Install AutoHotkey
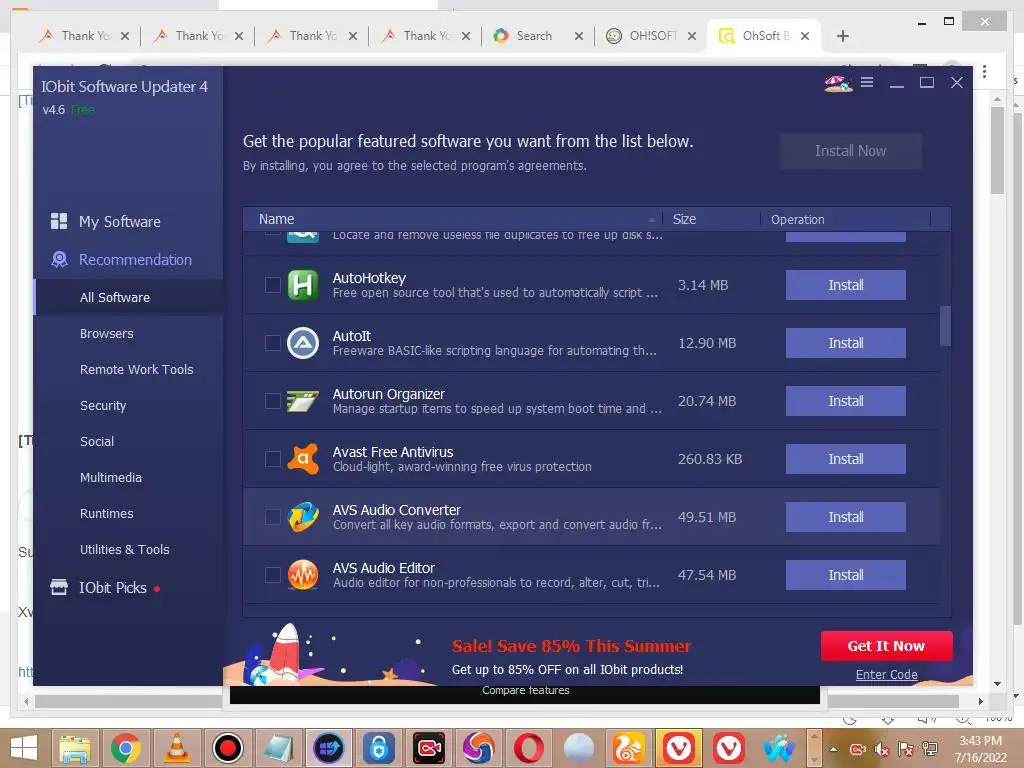This screenshot has width=1024, height=768. (845, 285)
